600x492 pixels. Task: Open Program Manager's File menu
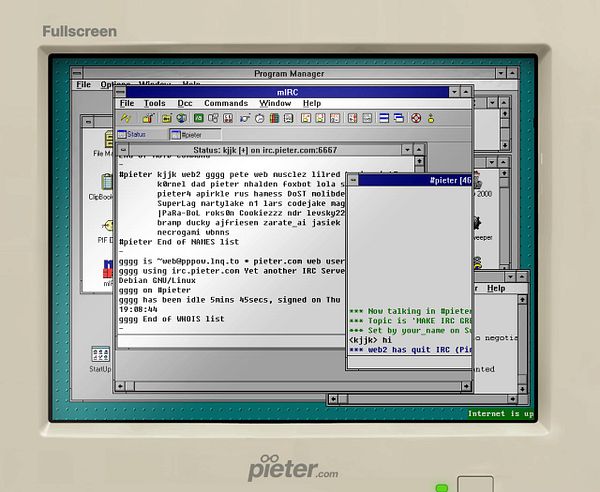click(83, 85)
